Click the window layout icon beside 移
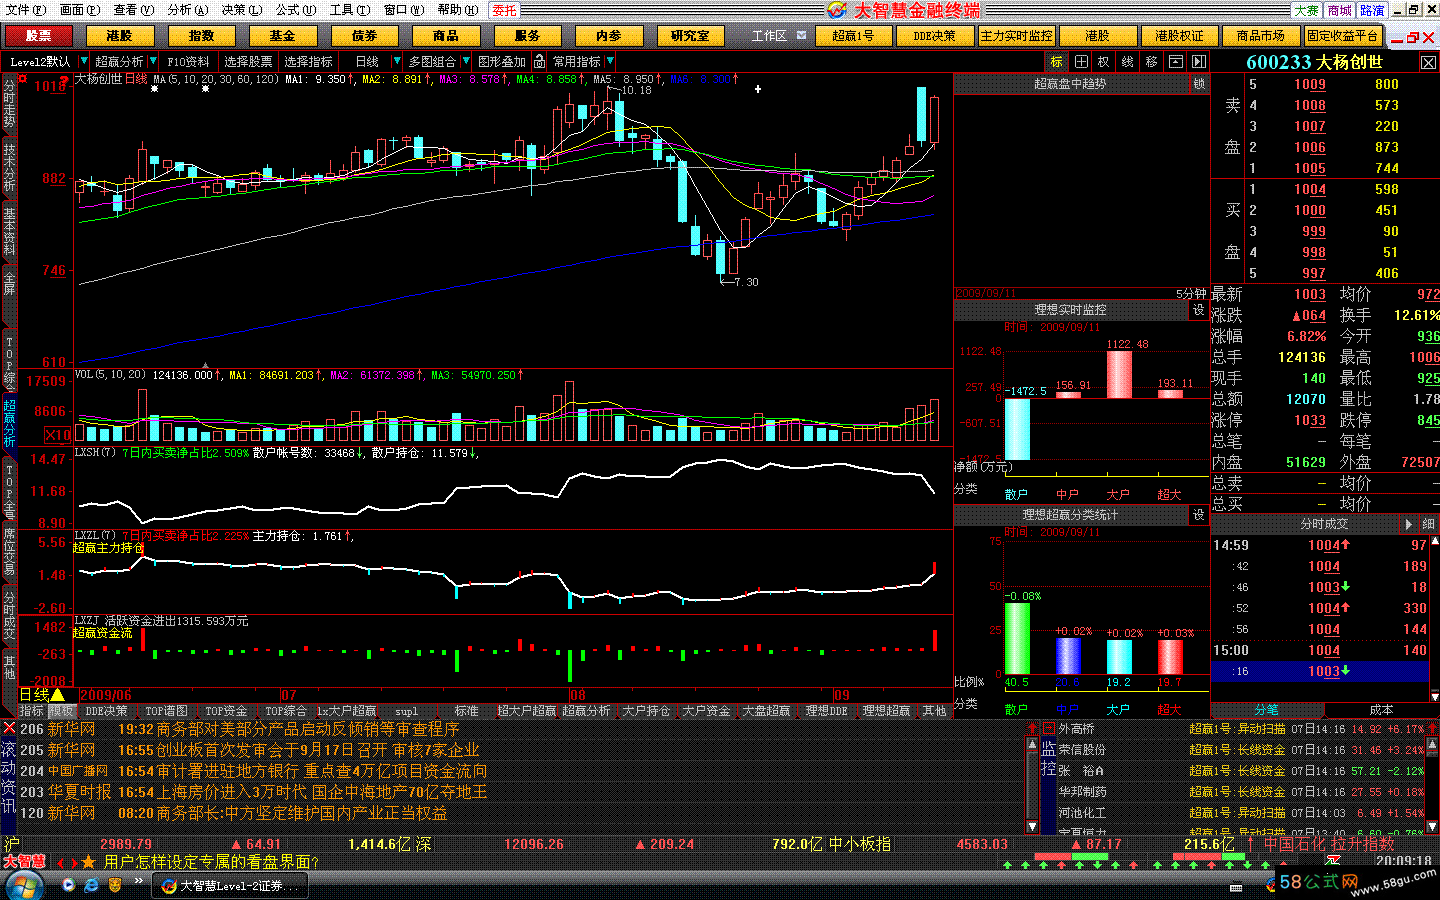 click(x=1176, y=62)
